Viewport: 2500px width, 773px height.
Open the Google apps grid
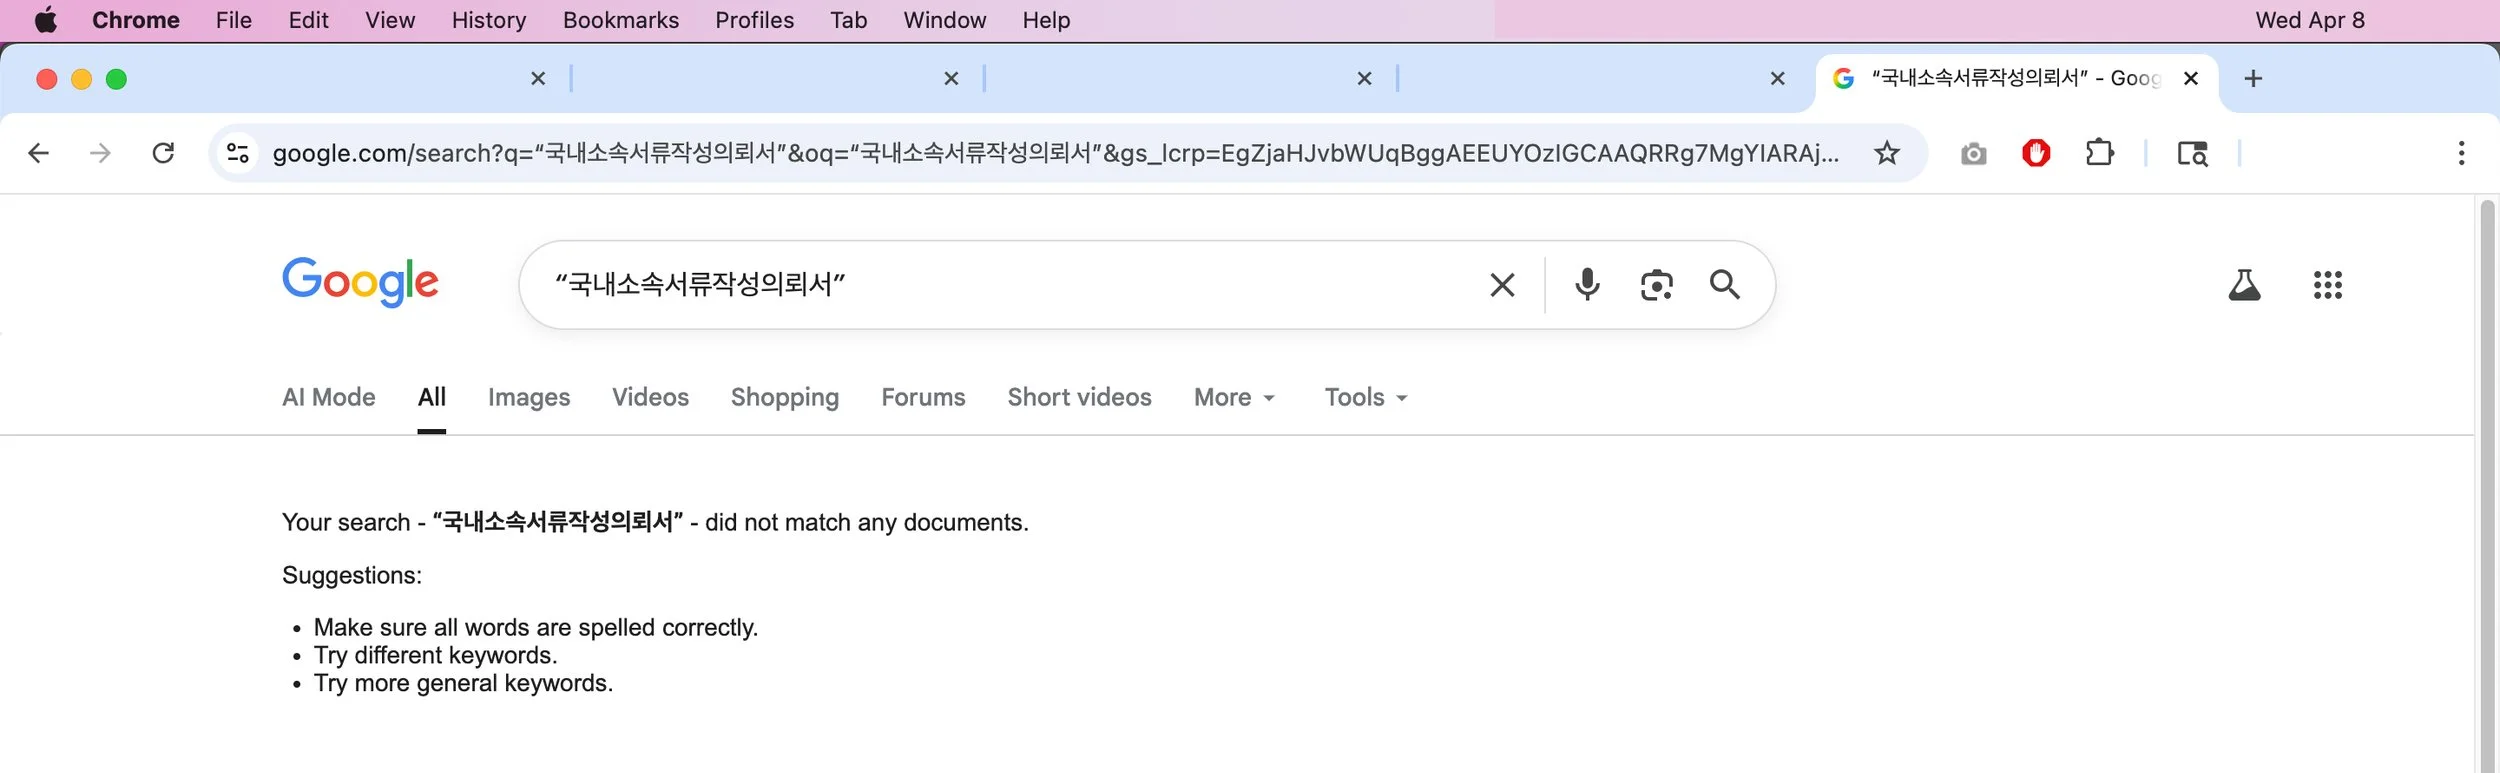pyautogui.click(x=2328, y=285)
